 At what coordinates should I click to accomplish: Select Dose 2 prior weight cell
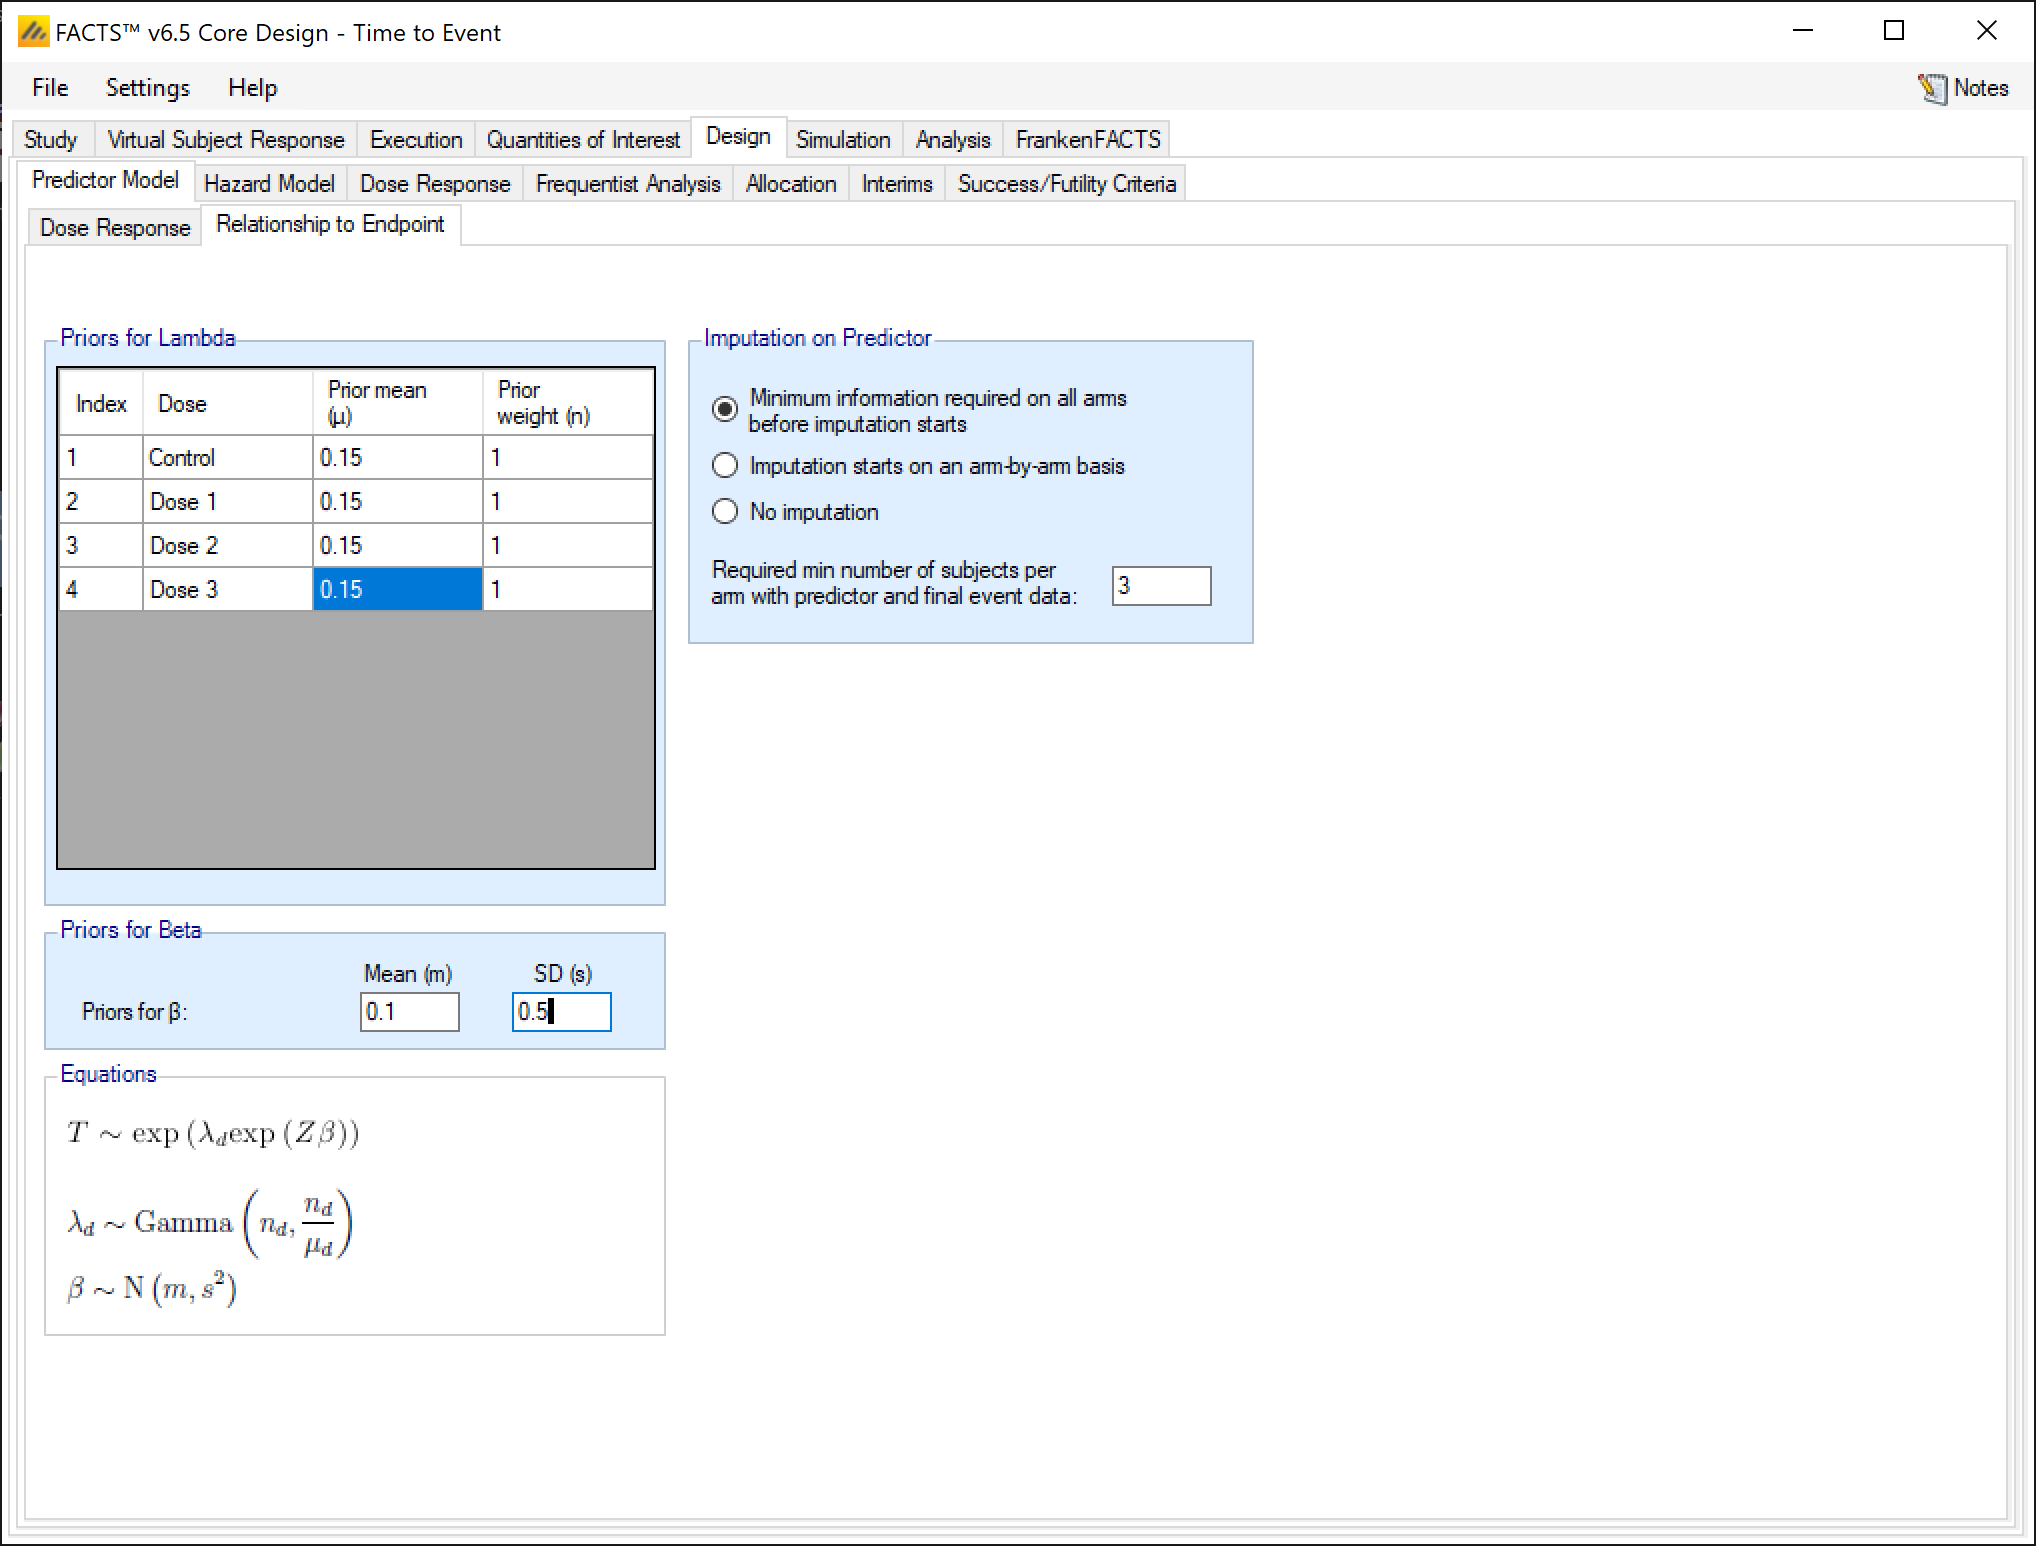pos(567,546)
